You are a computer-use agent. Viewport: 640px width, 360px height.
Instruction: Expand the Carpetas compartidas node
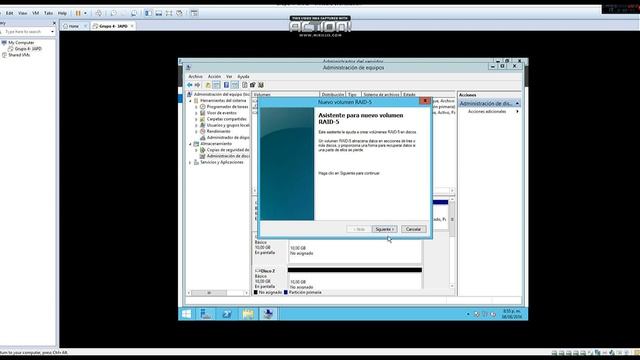(x=196, y=119)
